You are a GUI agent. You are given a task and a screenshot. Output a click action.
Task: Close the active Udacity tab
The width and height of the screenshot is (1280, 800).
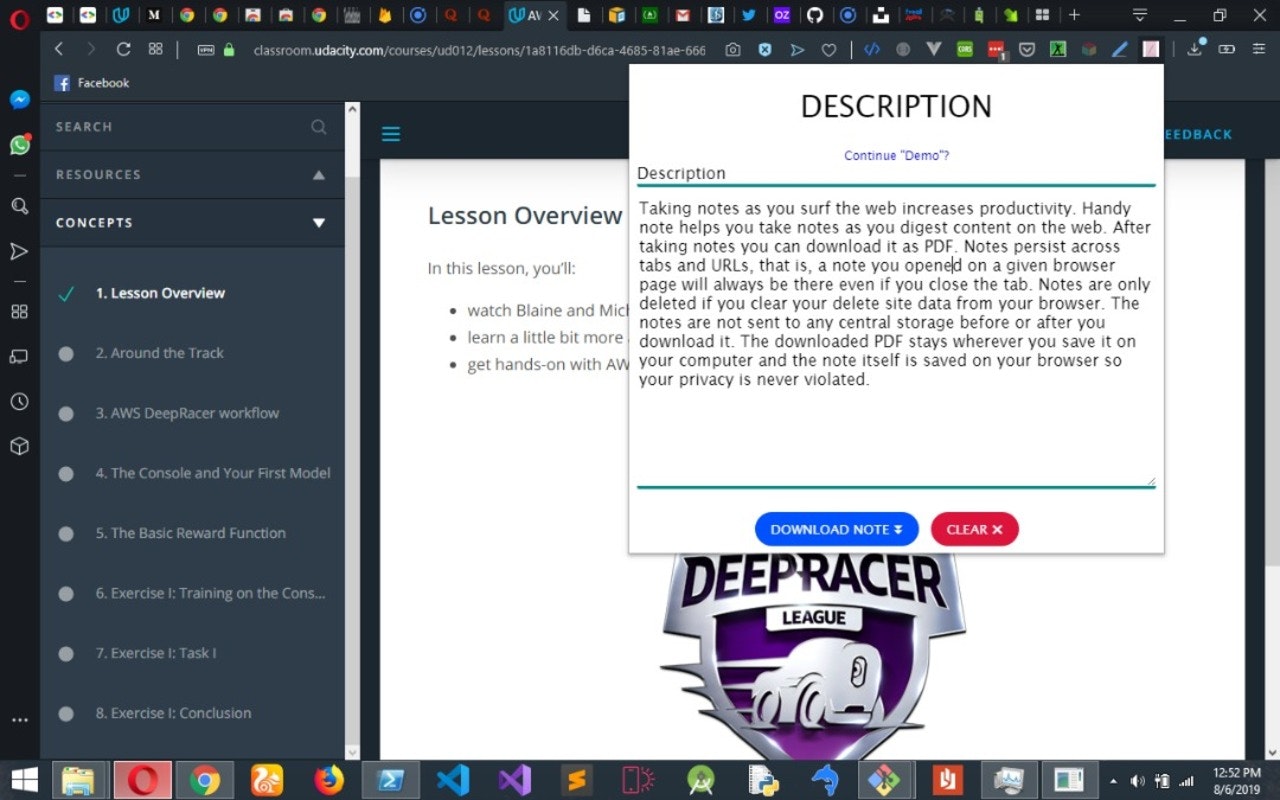click(553, 16)
